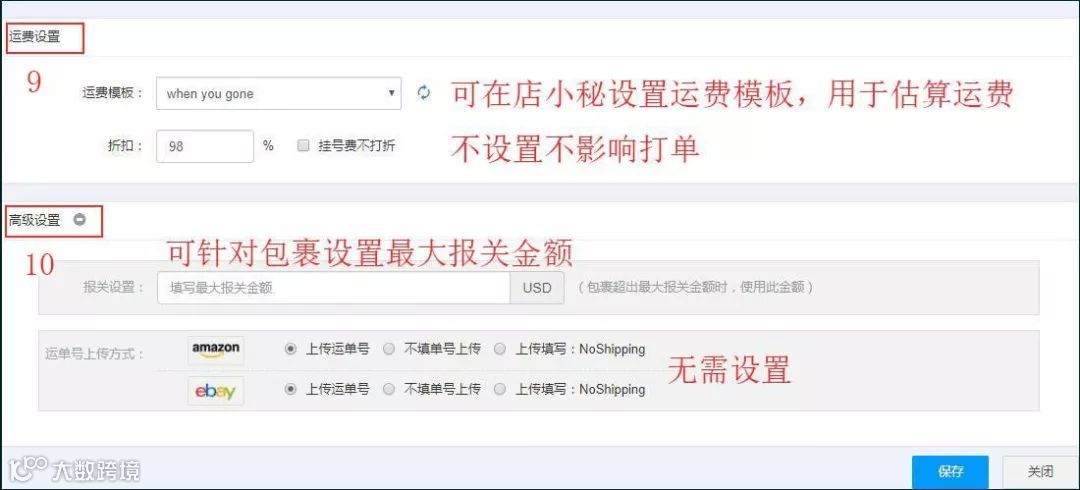Select Amazon 不填单号上传 radio button
The image size is (1080, 490).
pos(389,349)
